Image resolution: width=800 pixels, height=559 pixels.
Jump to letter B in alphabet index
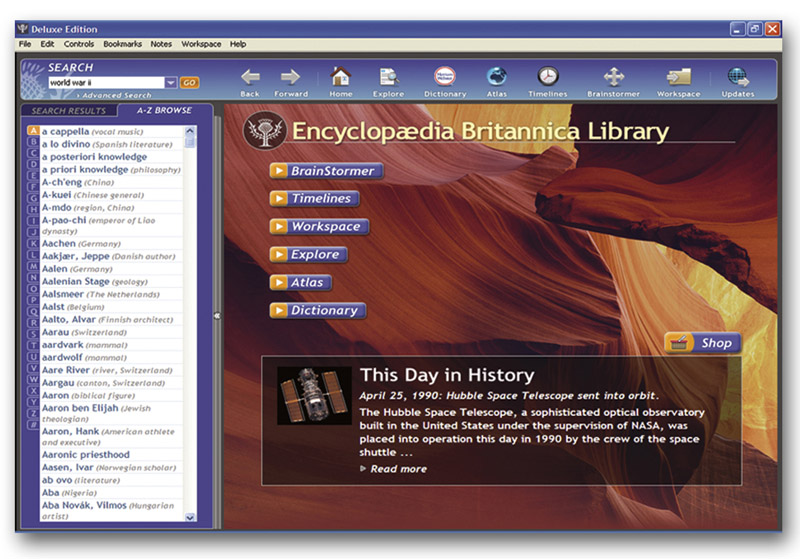coord(33,142)
